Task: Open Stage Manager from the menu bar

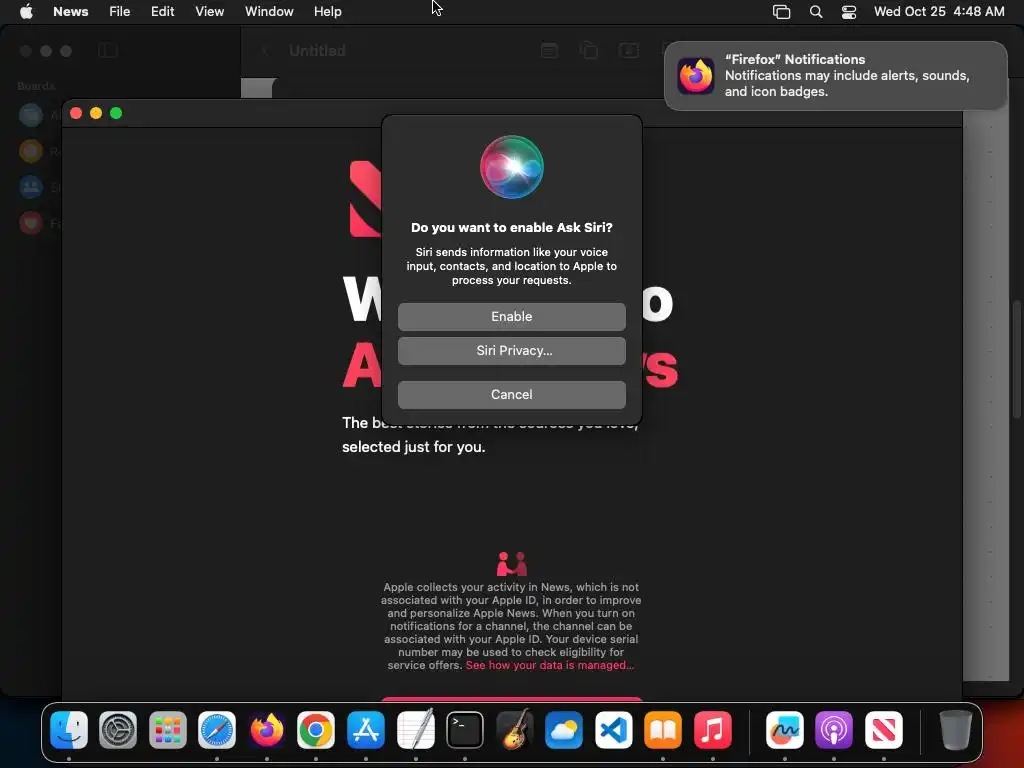Action: pos(781,11)
